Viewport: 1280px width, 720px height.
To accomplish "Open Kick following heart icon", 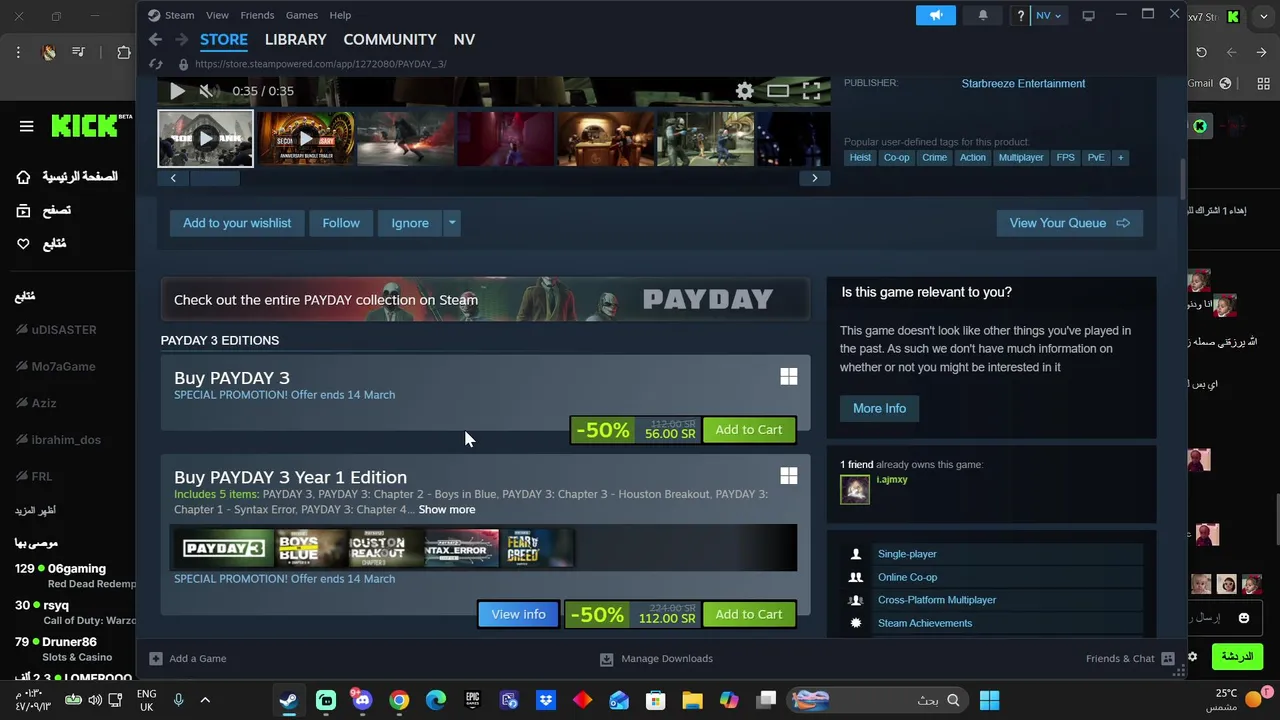I will tap(23, 244).
